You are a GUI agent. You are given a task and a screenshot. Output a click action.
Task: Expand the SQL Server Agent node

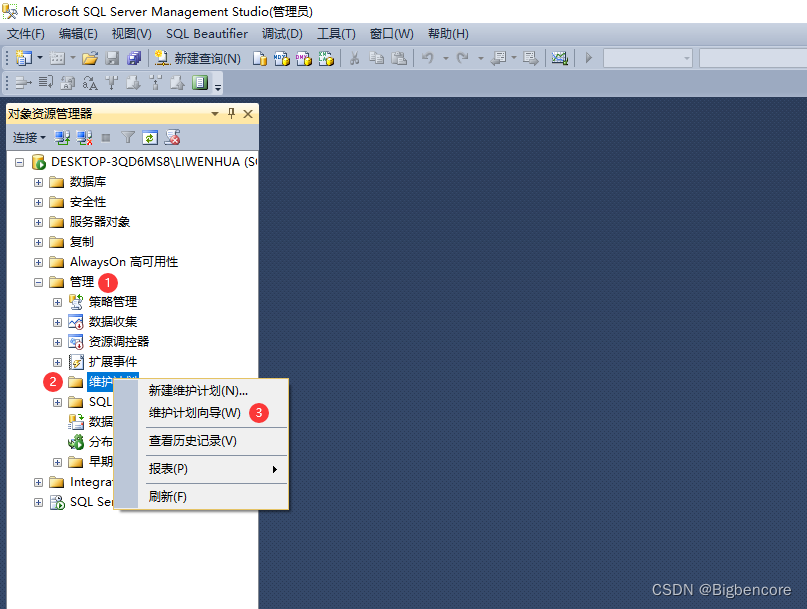(38, 502)
